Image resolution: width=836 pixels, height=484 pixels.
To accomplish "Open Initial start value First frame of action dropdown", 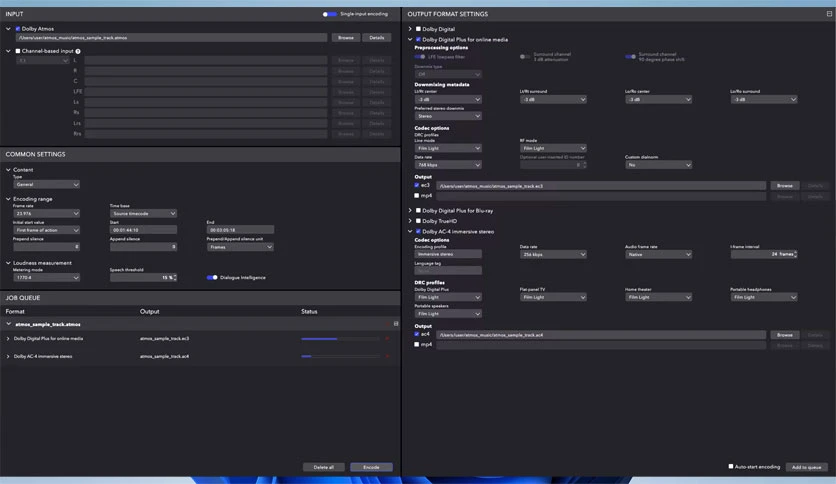I will pos(46,230).
